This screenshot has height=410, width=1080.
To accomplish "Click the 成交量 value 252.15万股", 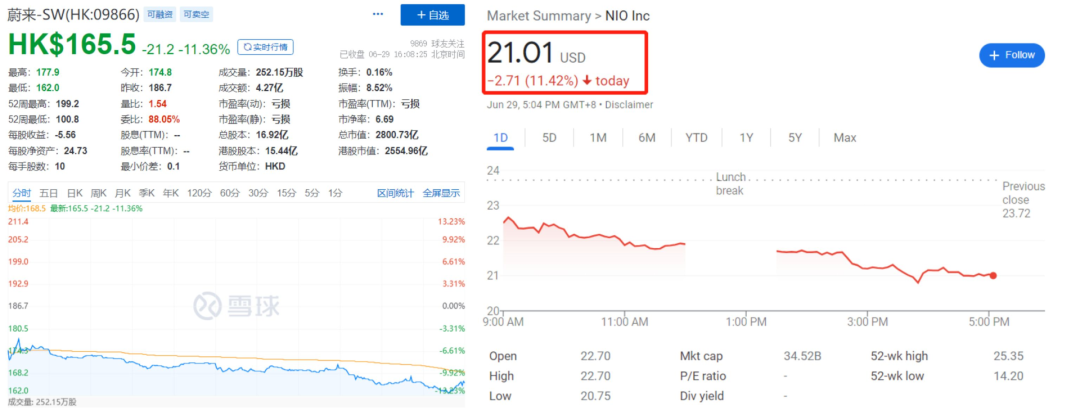I will coord(280,72).
